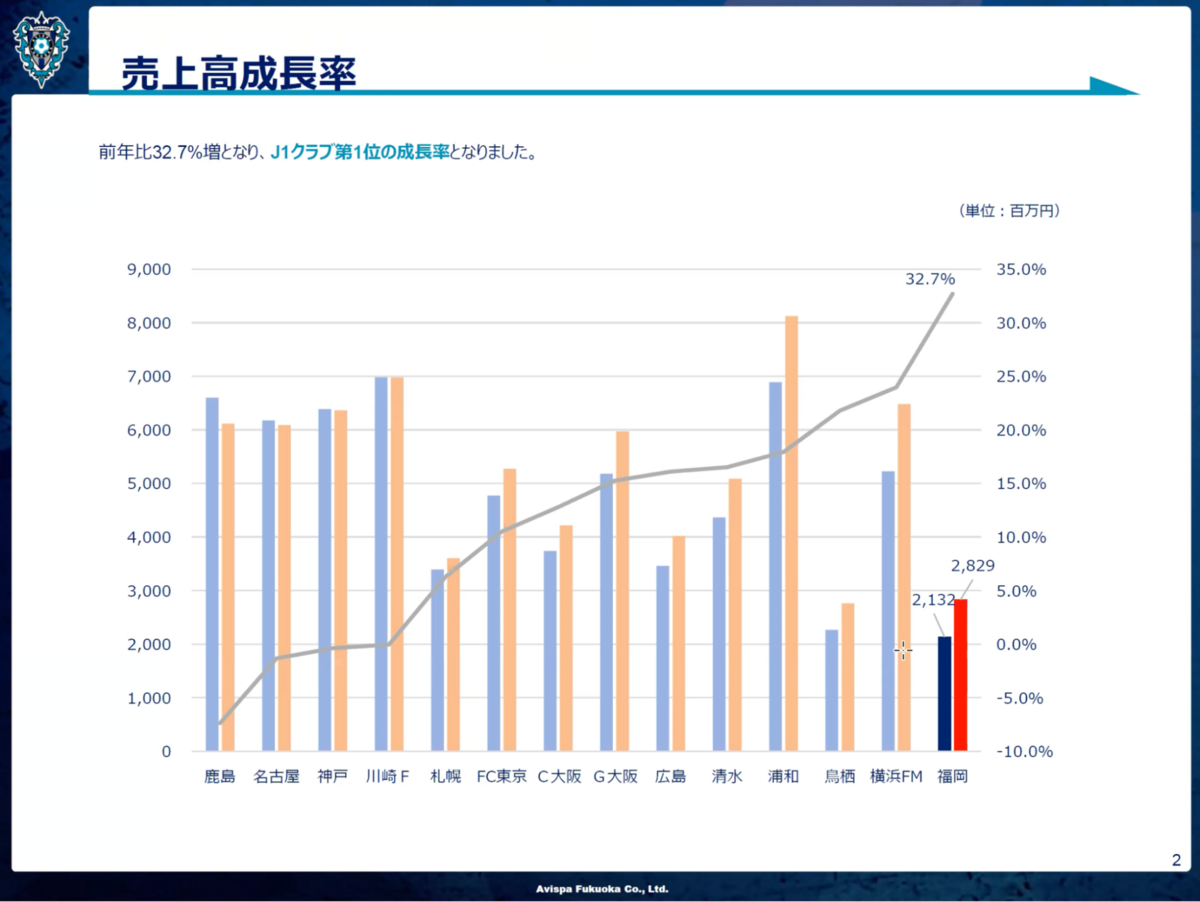Click the slide page number 2
The width and height of the screenshot is (1200, 902).
click(x=1176, y=860)
